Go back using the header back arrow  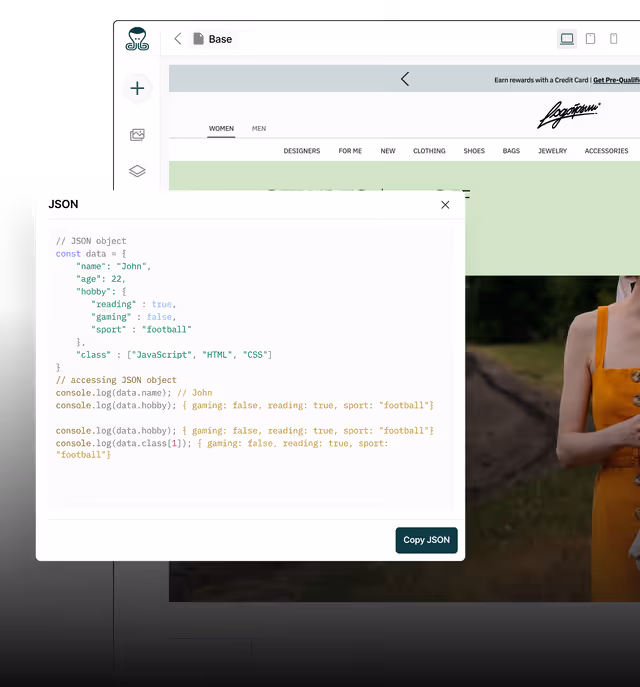[x=178, y=39]
